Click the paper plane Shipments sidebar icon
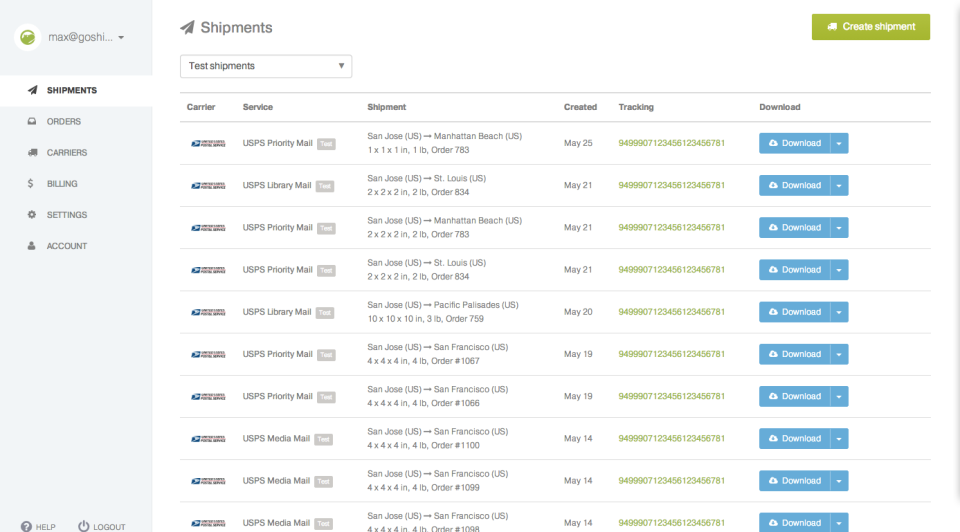This screenshot has height=532, width=960. point(32,90)
